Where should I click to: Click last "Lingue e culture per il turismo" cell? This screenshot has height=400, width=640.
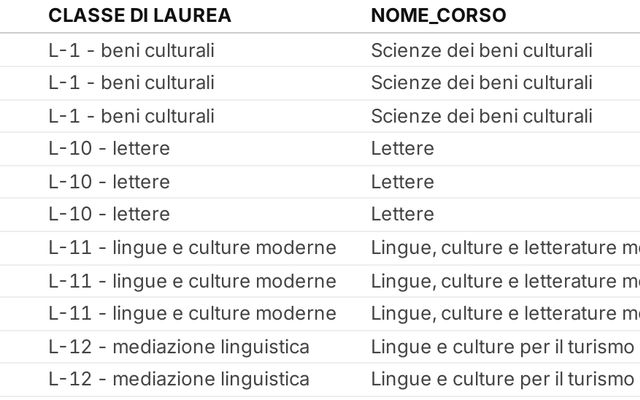click(502, 380)
